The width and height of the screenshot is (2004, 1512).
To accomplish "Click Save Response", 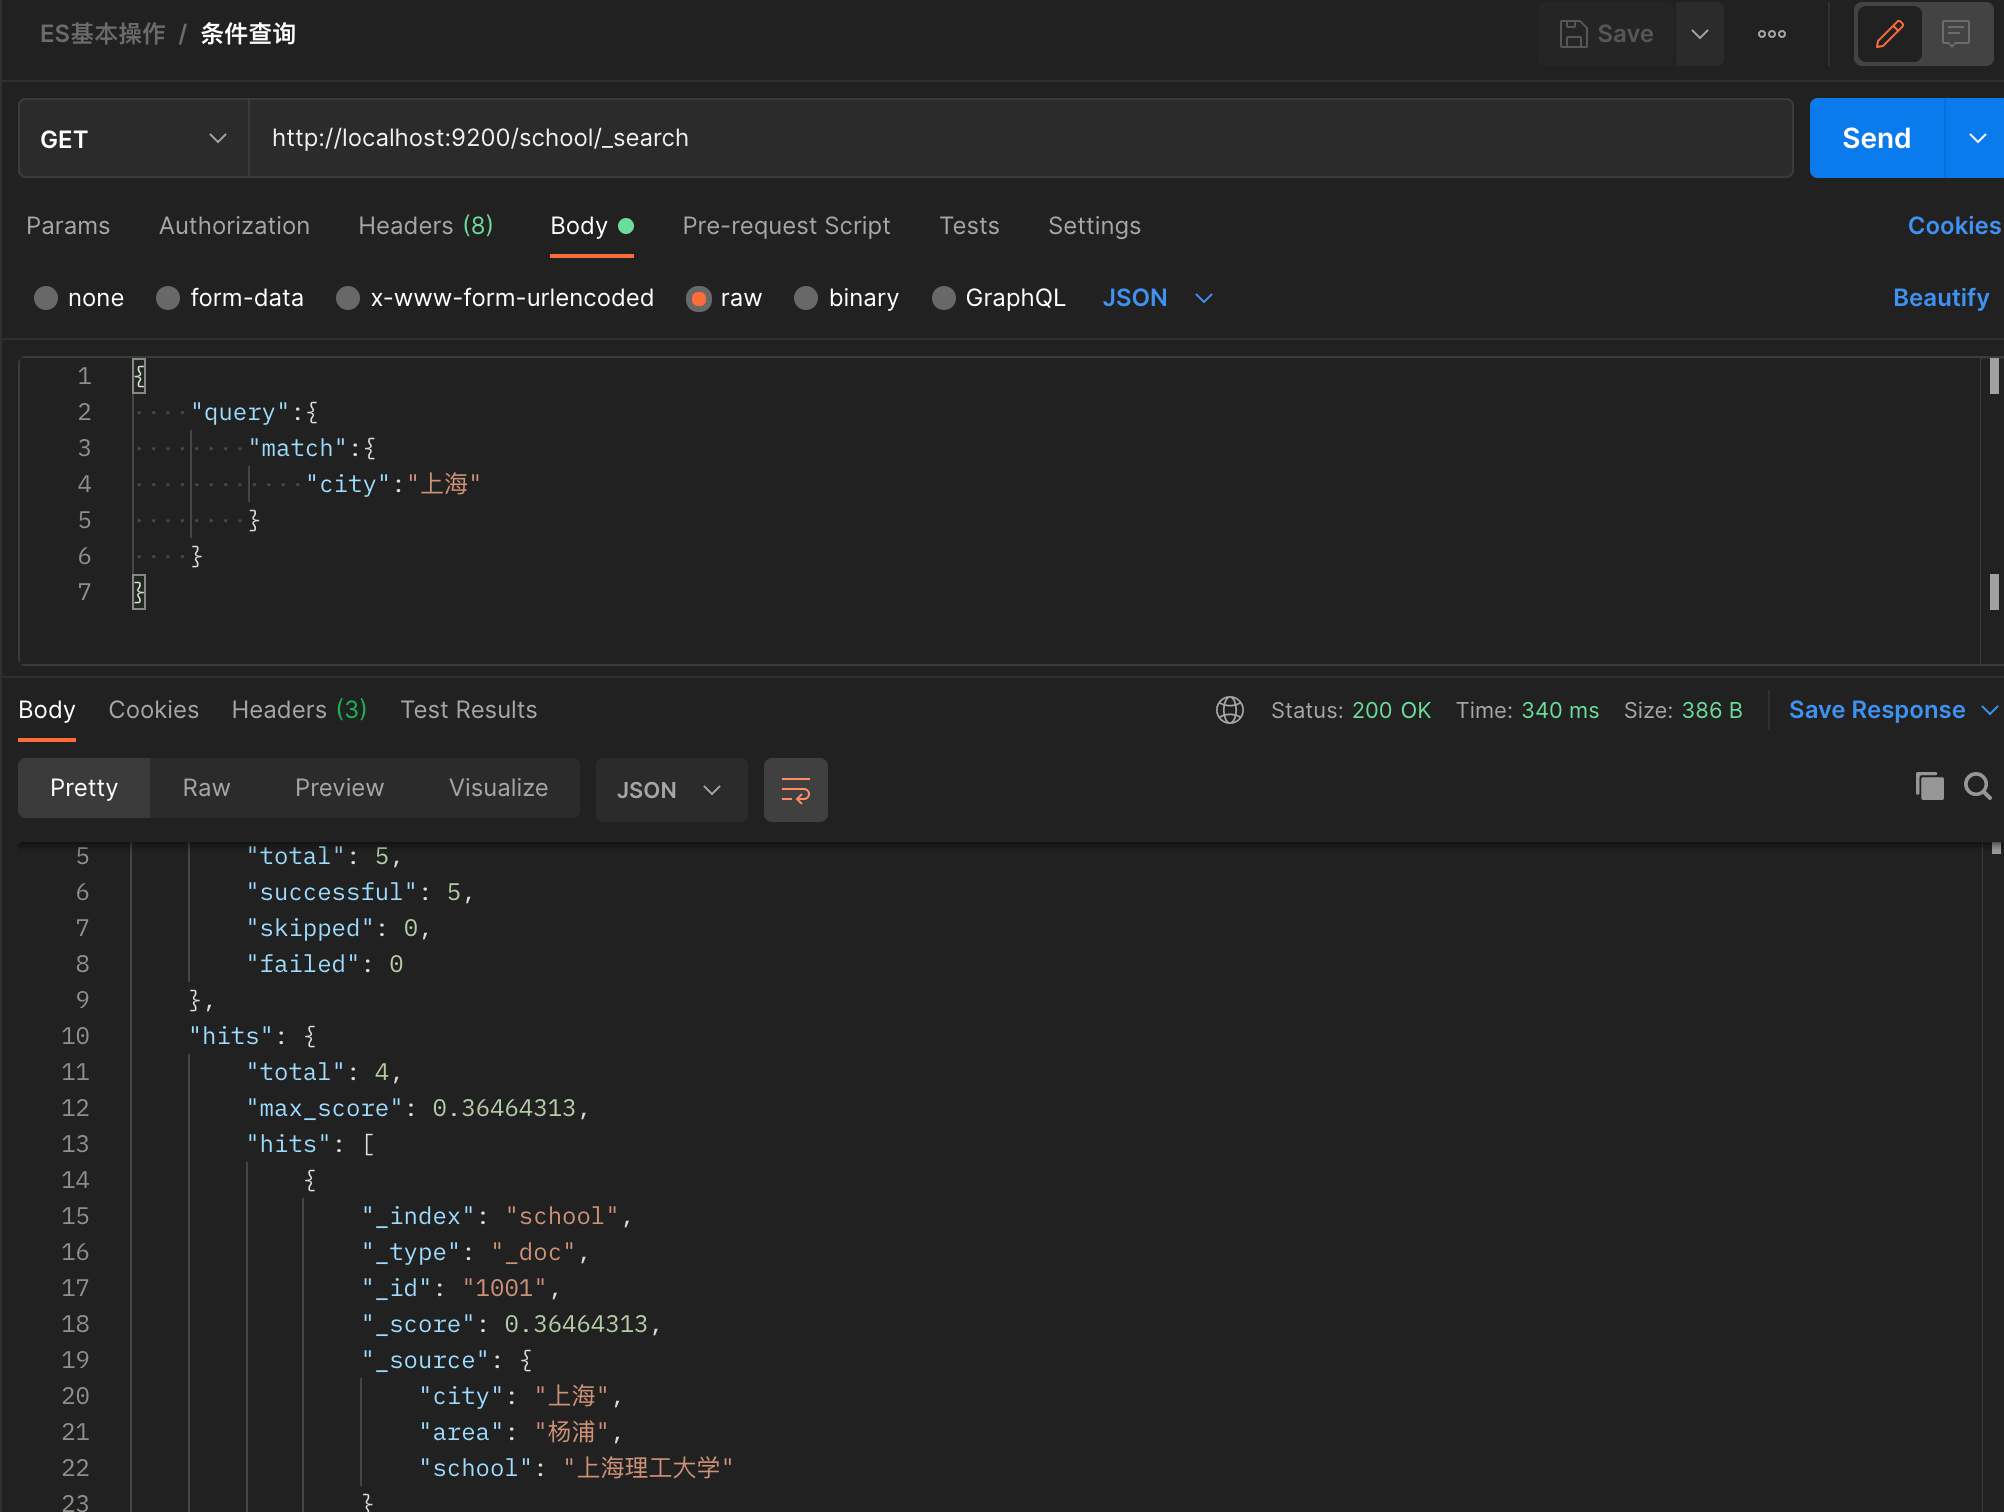I will [1876, 710].
